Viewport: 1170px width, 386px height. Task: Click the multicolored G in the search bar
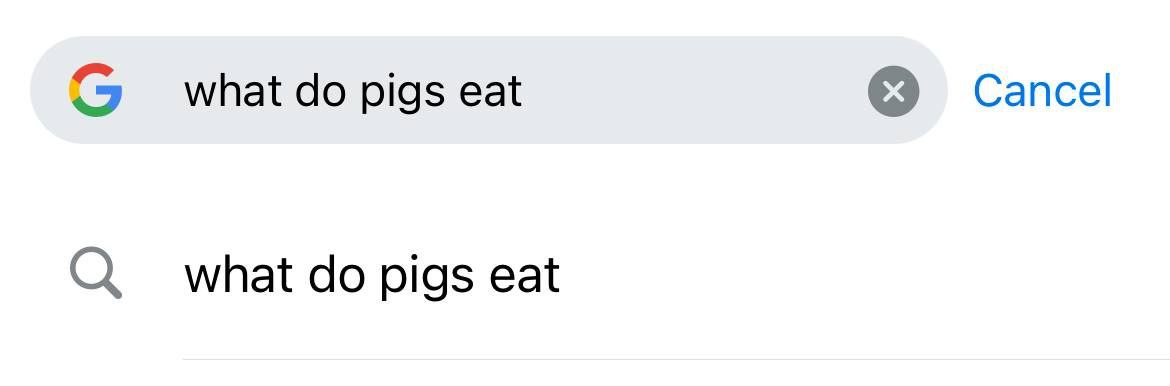pyautogui.click(x=96, y=90)
